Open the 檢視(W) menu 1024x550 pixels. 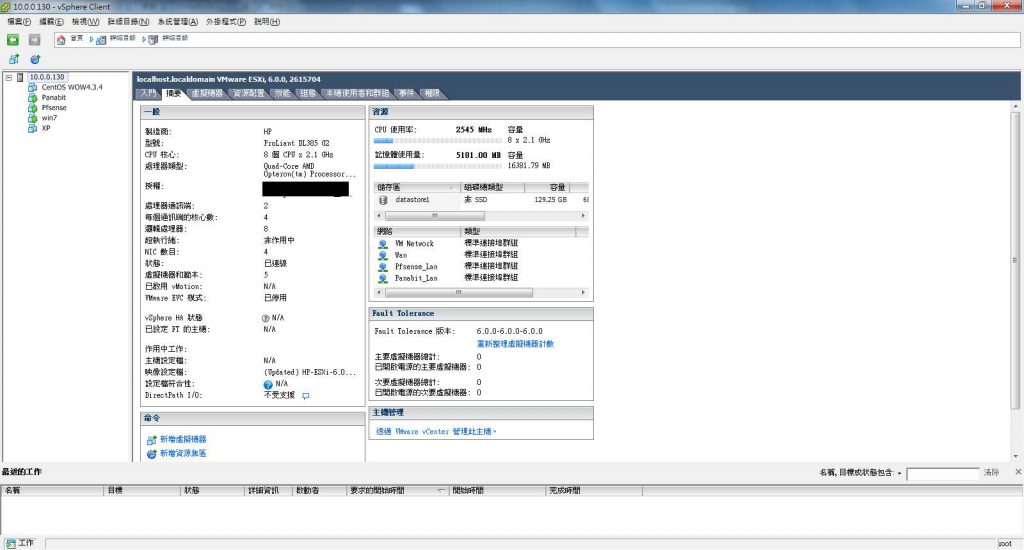(x=85, y=21)
